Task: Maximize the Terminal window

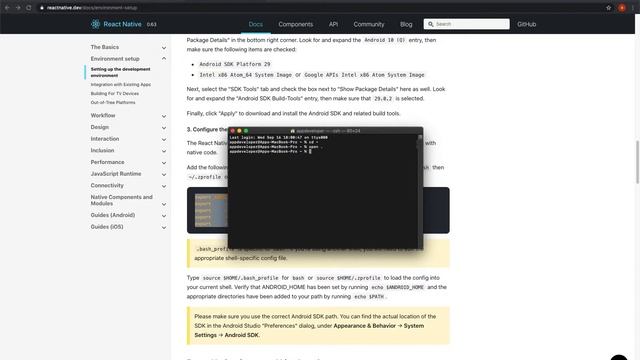Action: (x=246, y=131)
